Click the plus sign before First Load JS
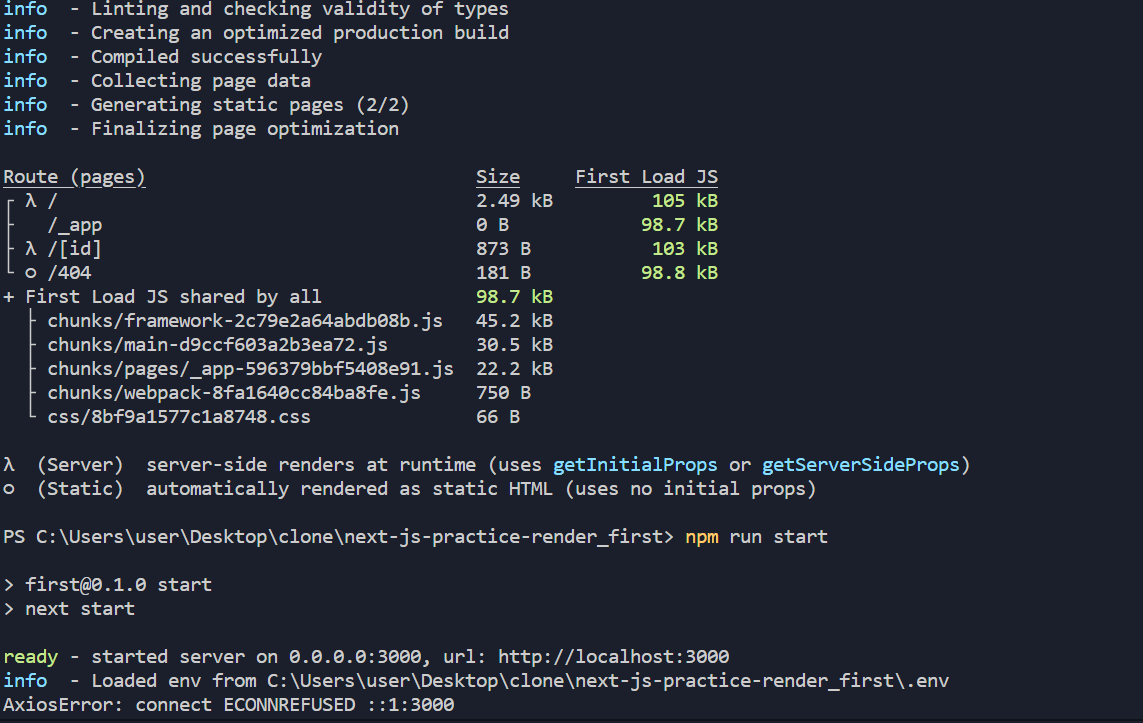The image size is (1143, 723). [x=9, y=297]
